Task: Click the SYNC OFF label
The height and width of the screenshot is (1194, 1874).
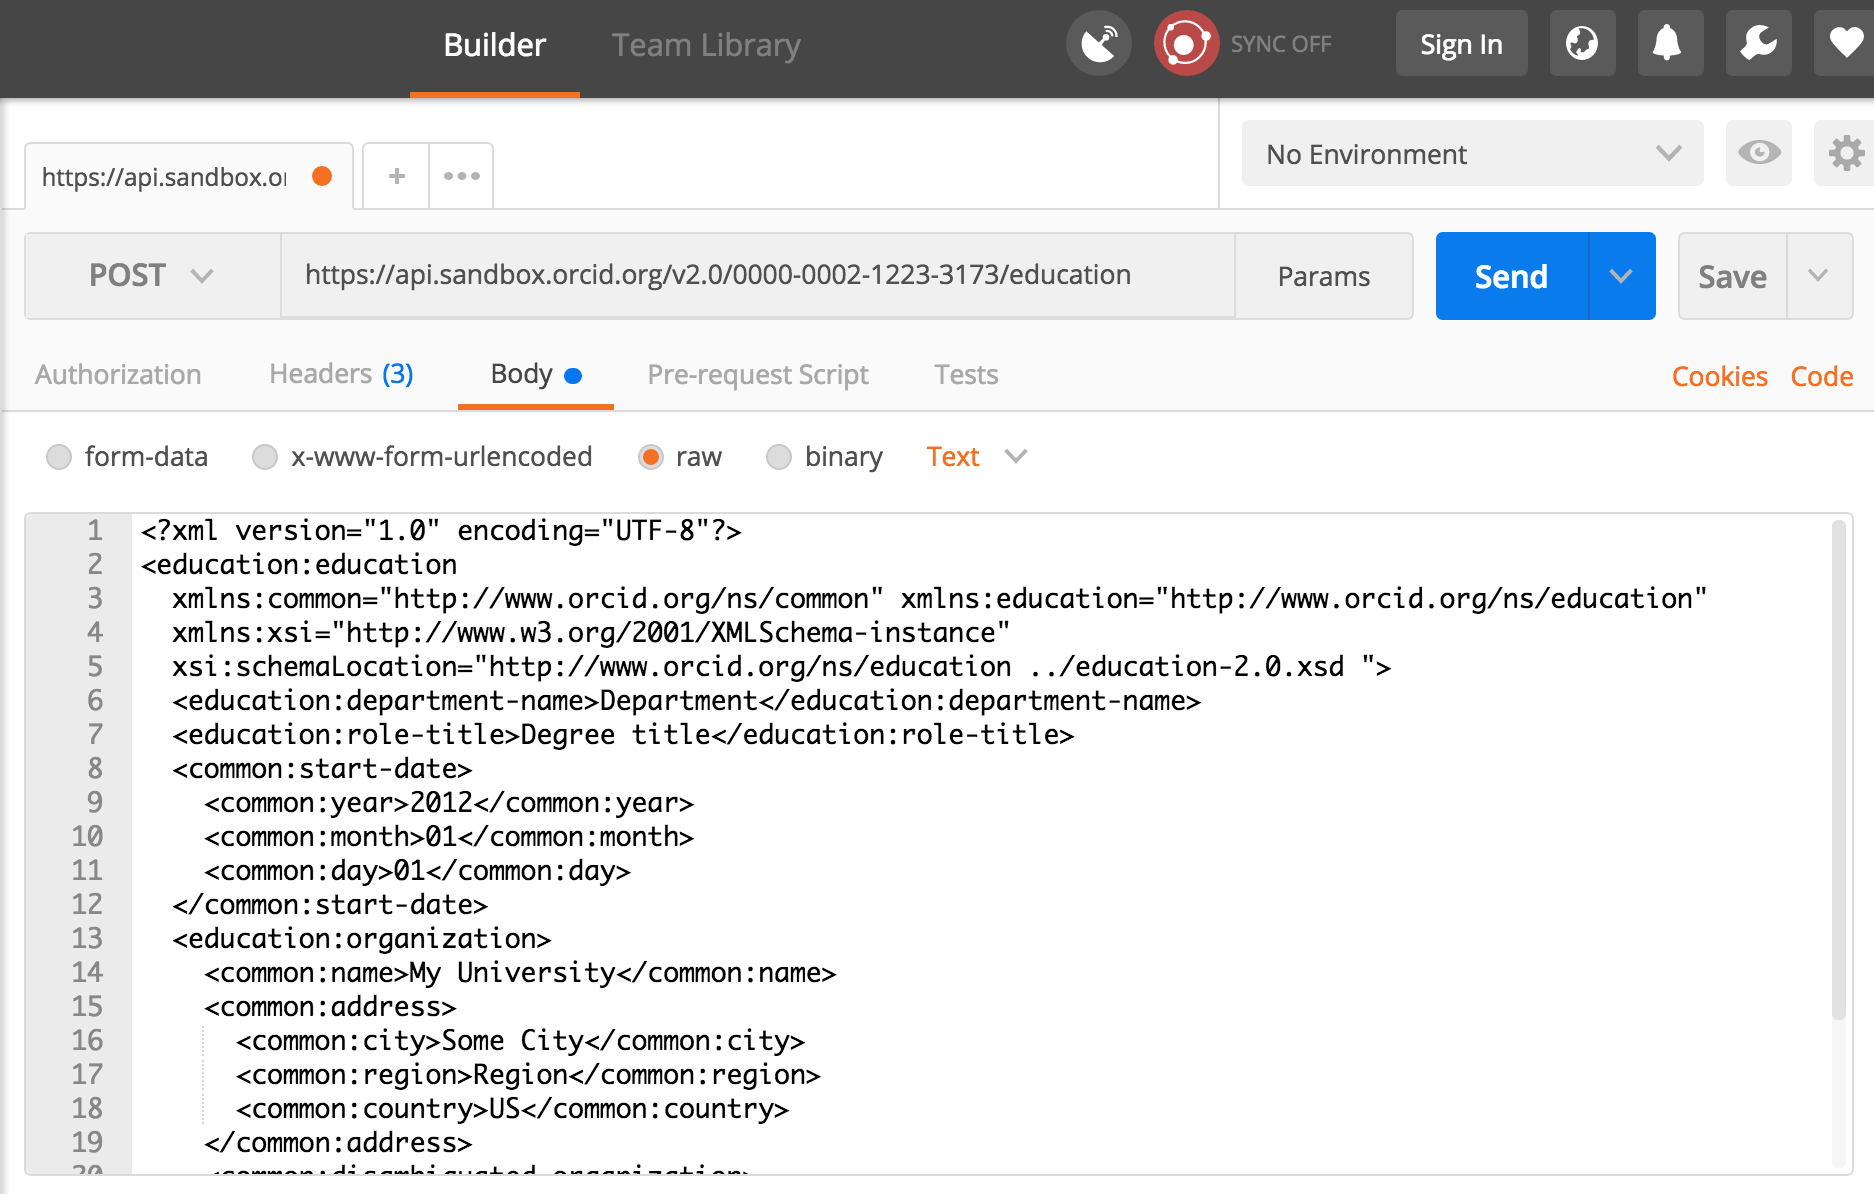Action: pyautogui.click(x=1281, y=44)
